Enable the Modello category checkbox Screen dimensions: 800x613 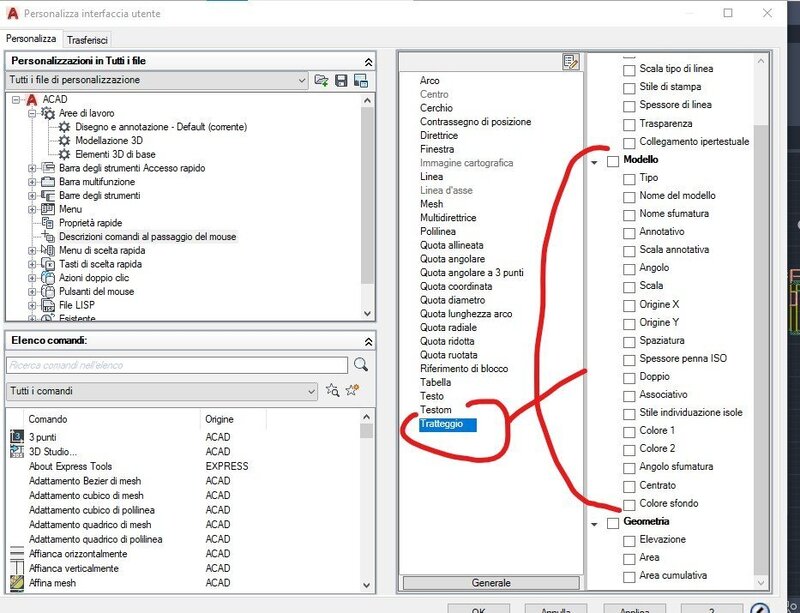[613, 161]
